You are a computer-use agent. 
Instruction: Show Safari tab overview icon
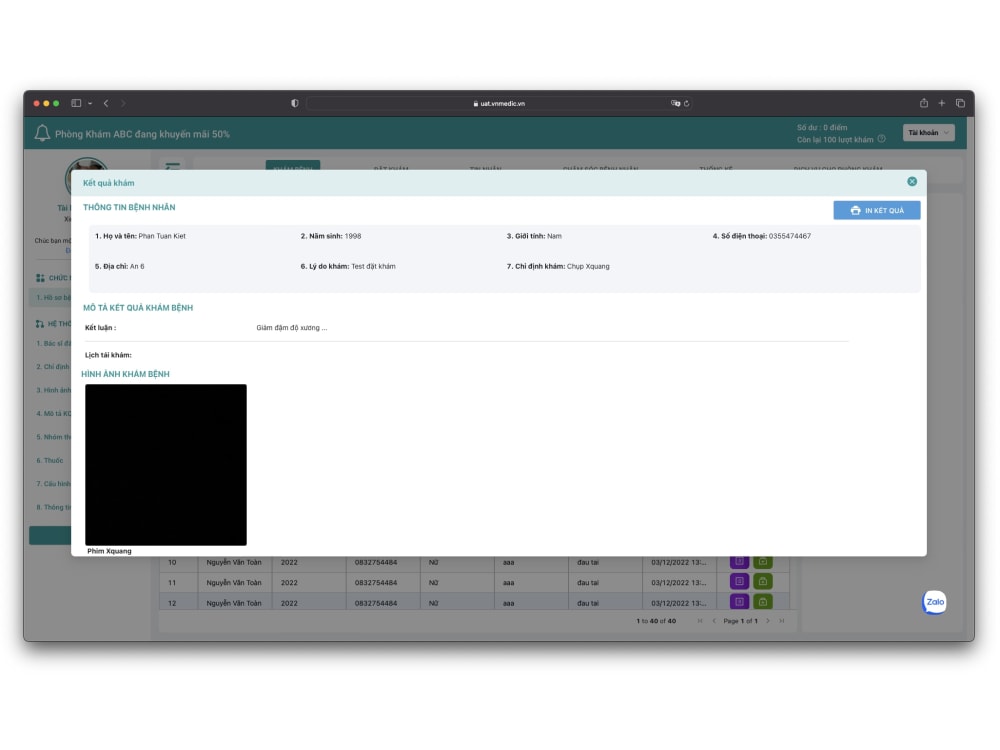(x=960, y=103)
